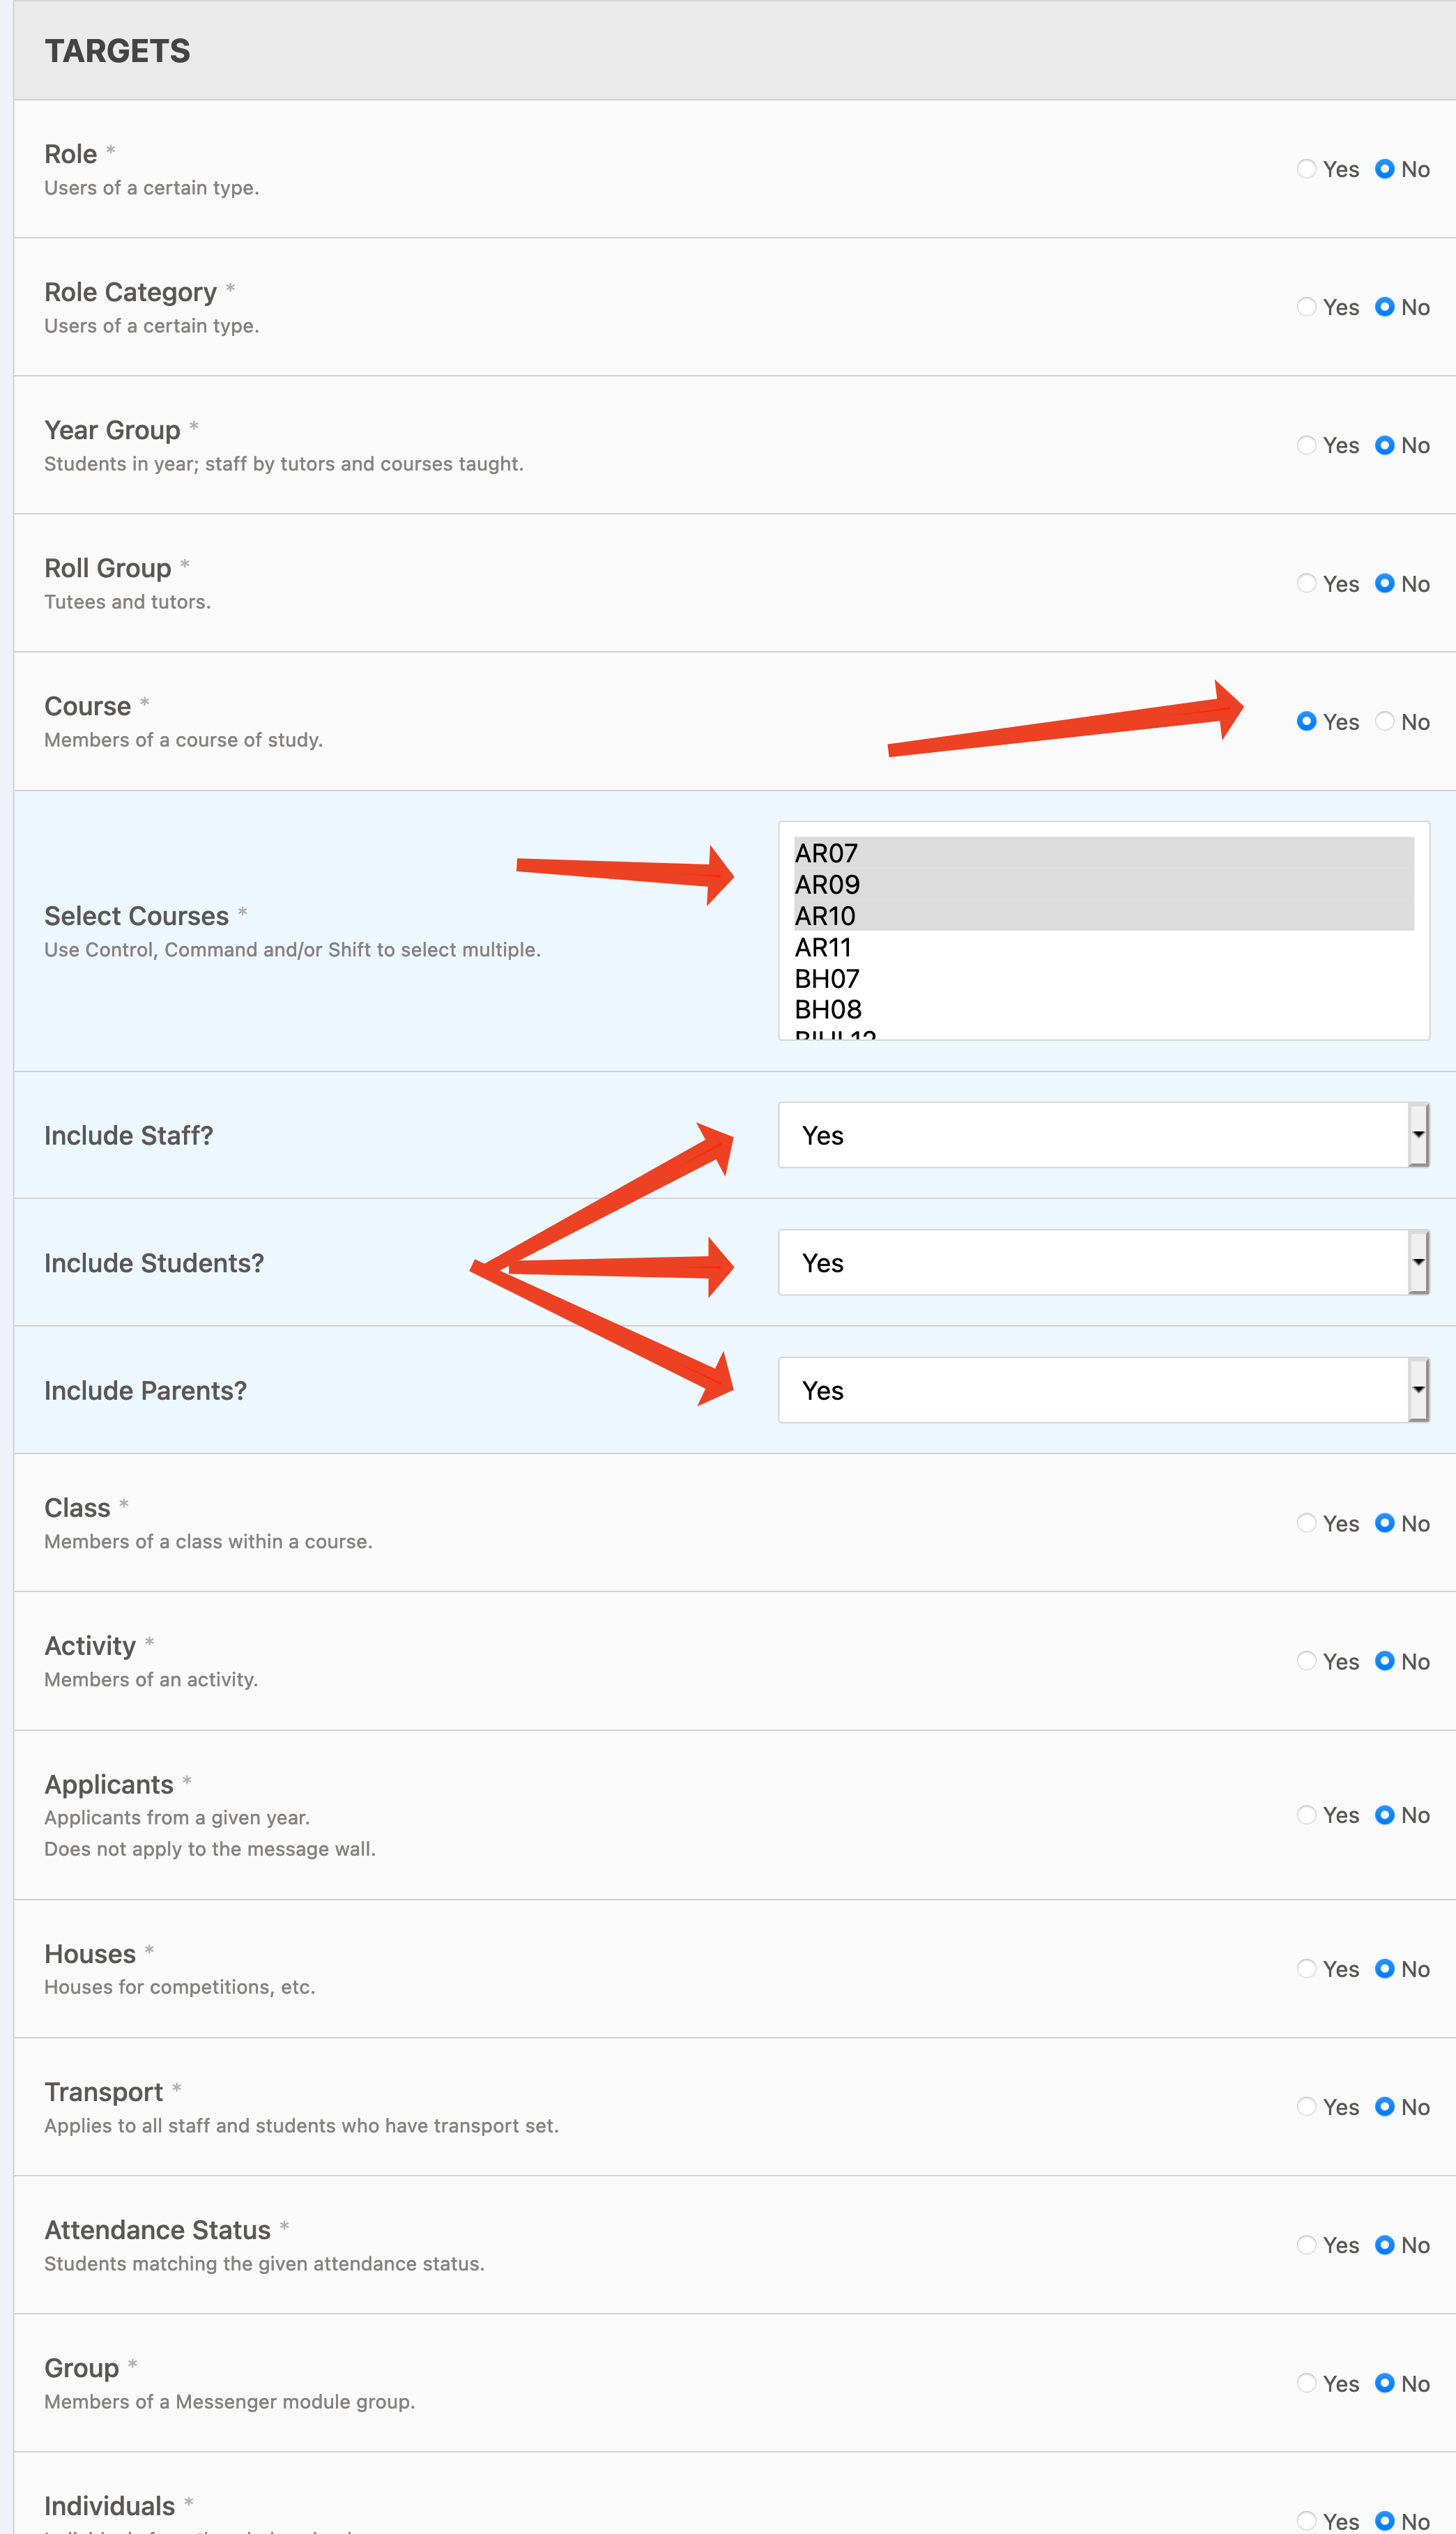
Task: Pick BH07 from Select Courses list
Action: pyautogui.click(x=827, y=978)
